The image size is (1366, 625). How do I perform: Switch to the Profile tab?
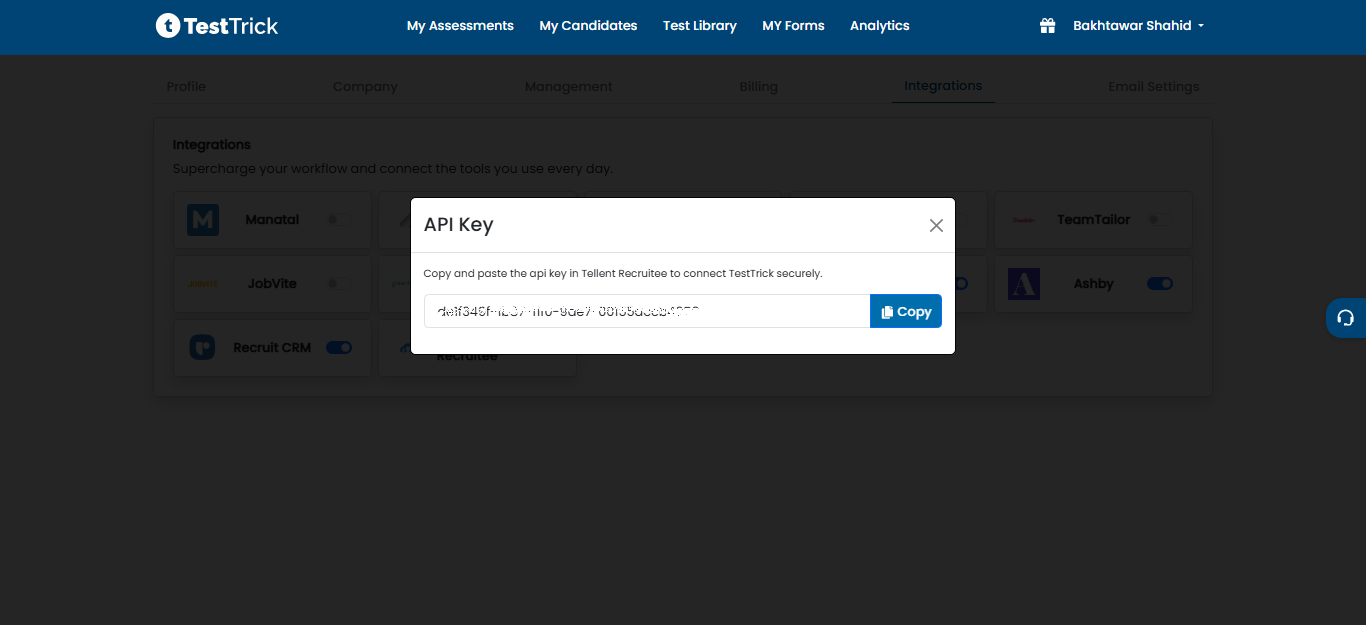[x=186, y=87]
